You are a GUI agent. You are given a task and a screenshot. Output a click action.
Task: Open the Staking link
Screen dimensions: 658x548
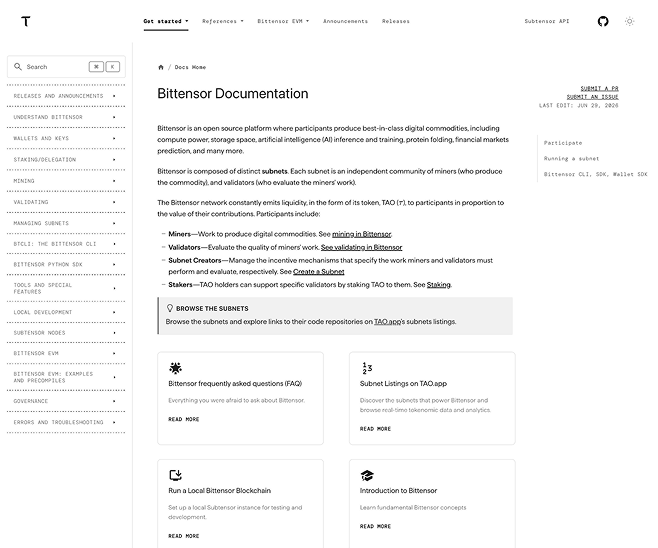coord(439,284)
